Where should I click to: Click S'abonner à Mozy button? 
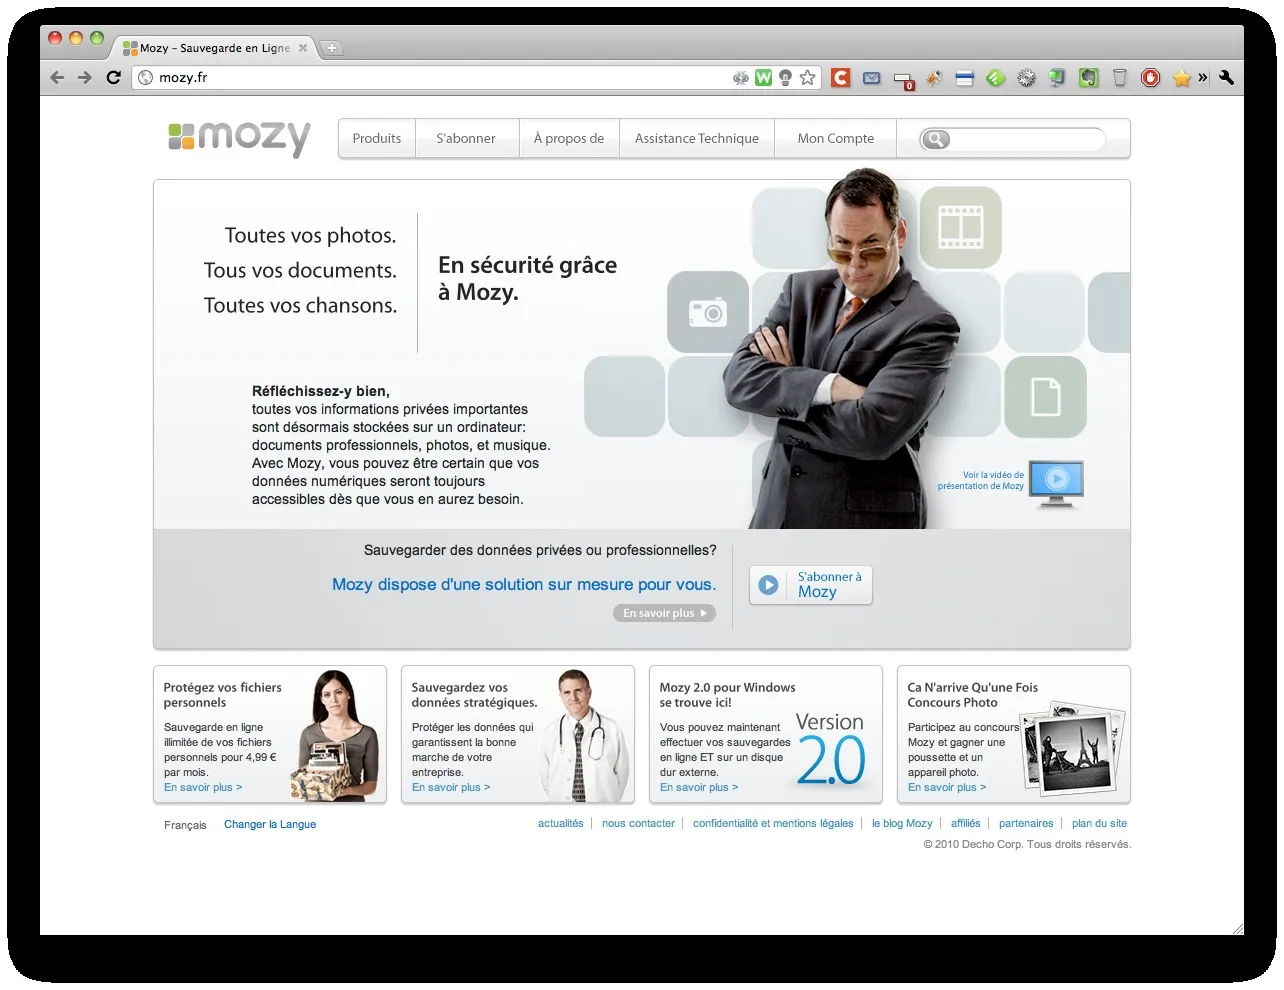811,585
